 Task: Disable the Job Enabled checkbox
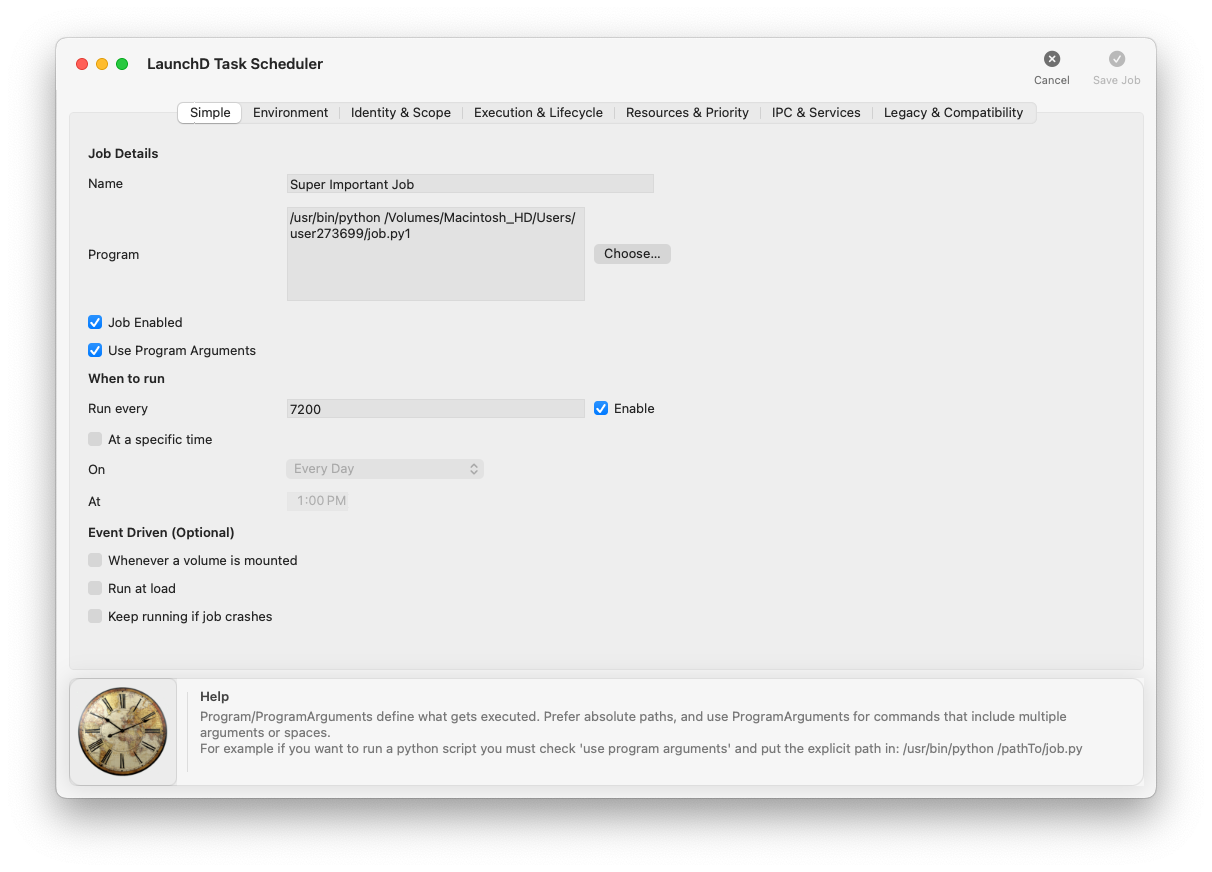coord(94,322)
